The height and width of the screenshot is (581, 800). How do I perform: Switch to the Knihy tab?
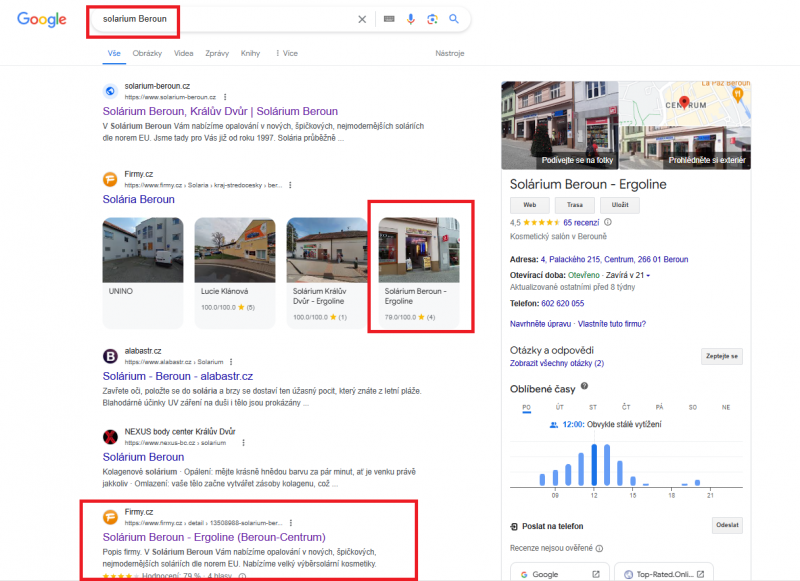(251, 53)
